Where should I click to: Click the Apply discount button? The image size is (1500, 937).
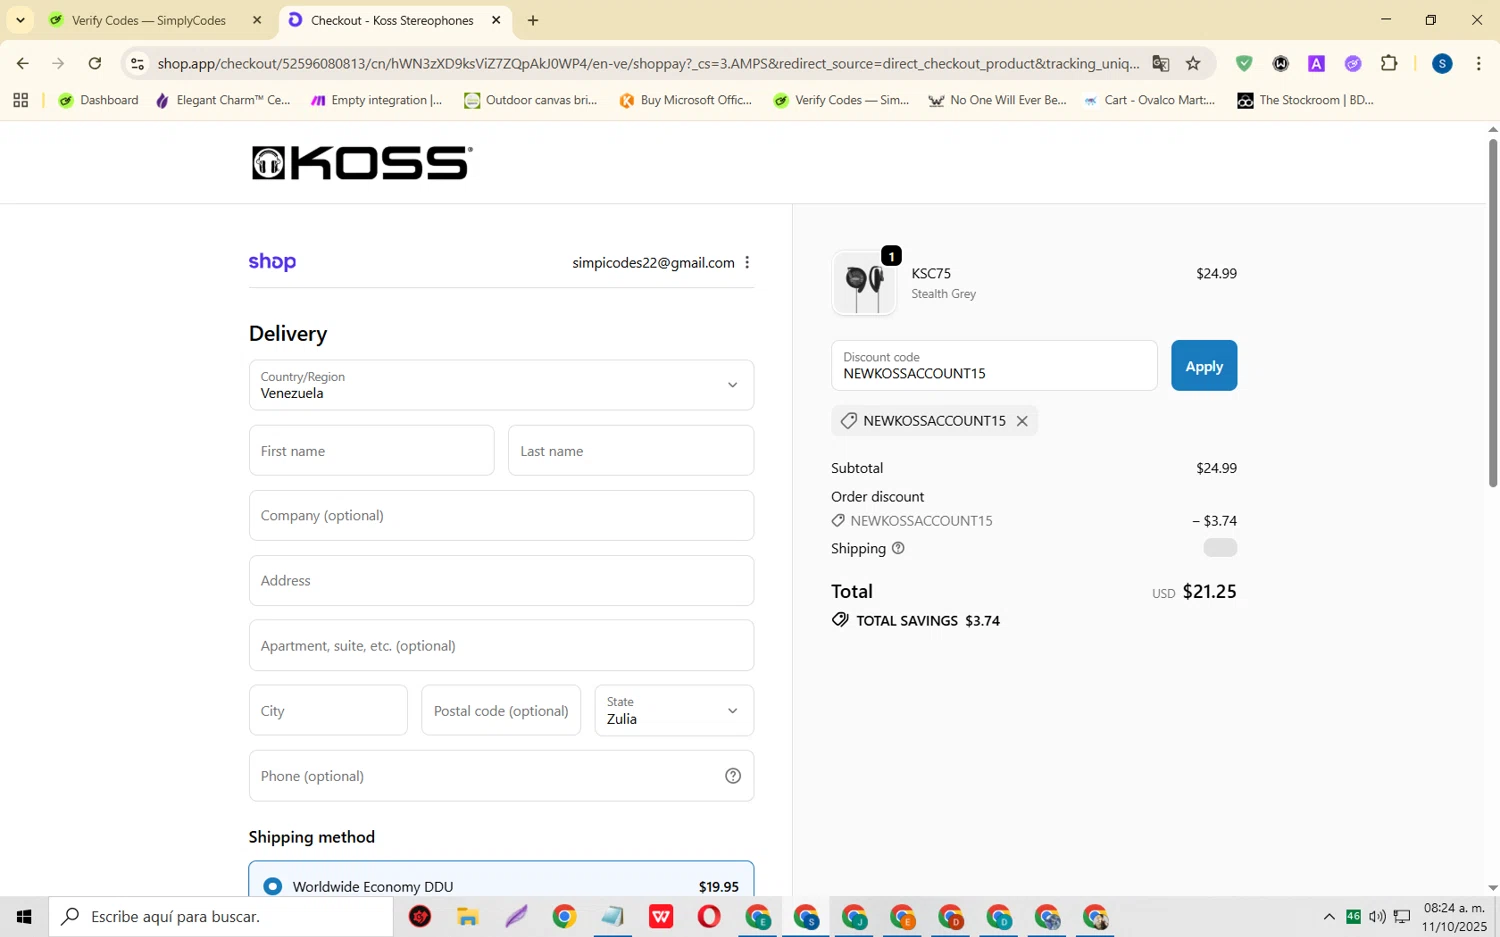(x=1204, y=366)
